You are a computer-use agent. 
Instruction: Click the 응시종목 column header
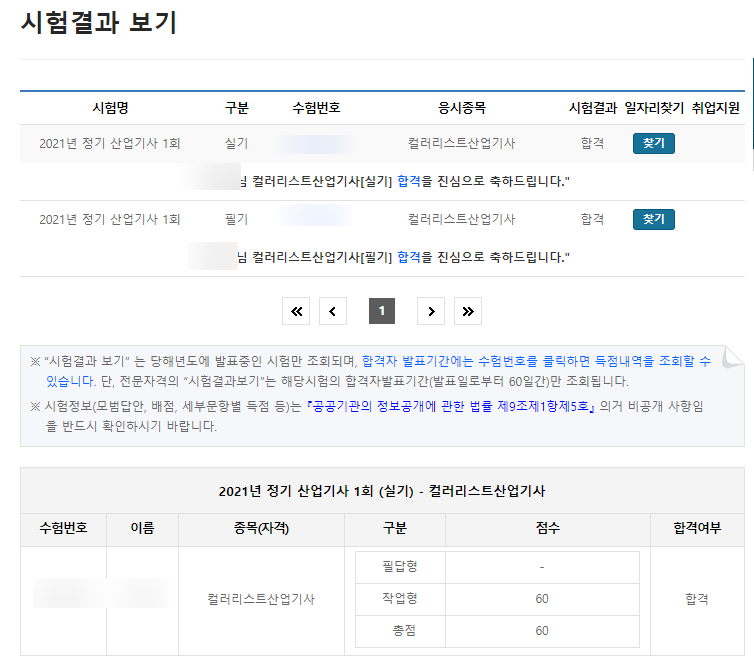pos(462,108)
